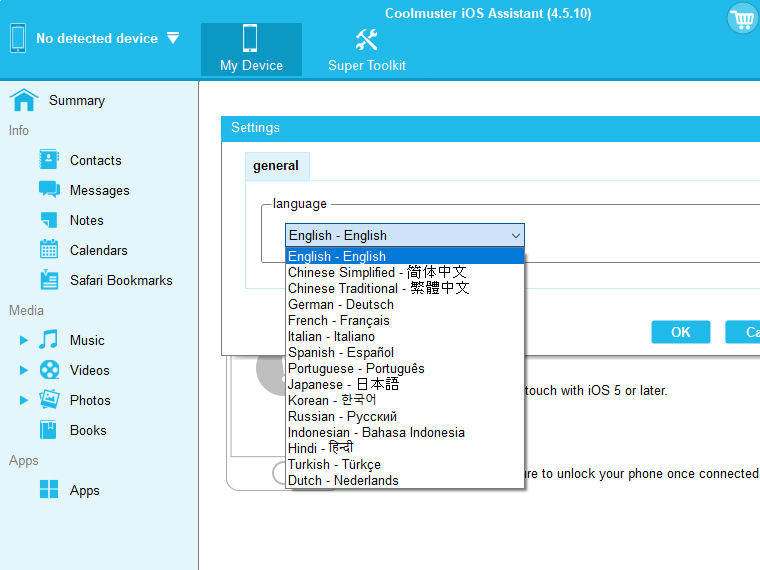Select Turkish - Türkçe language
Image resolution: width=760 pixels, height=570 pixels.
[x=405, y=464]
